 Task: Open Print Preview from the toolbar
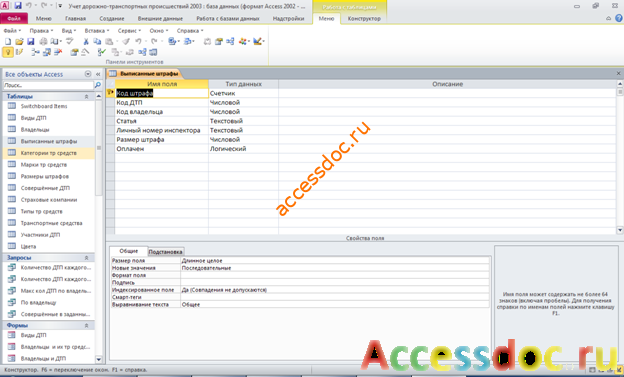(x=55, y=41)
